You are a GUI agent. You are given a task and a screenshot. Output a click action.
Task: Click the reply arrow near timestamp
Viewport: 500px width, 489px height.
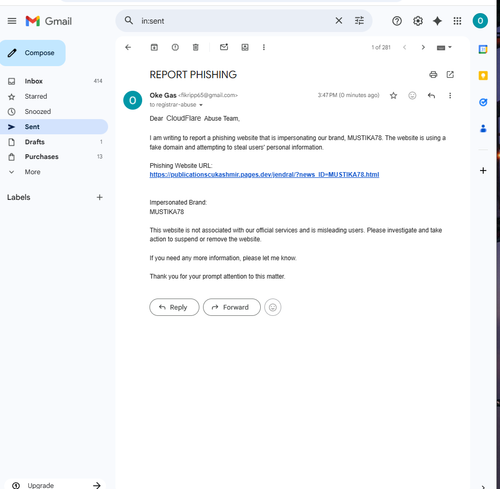click(x=431, y=96)
